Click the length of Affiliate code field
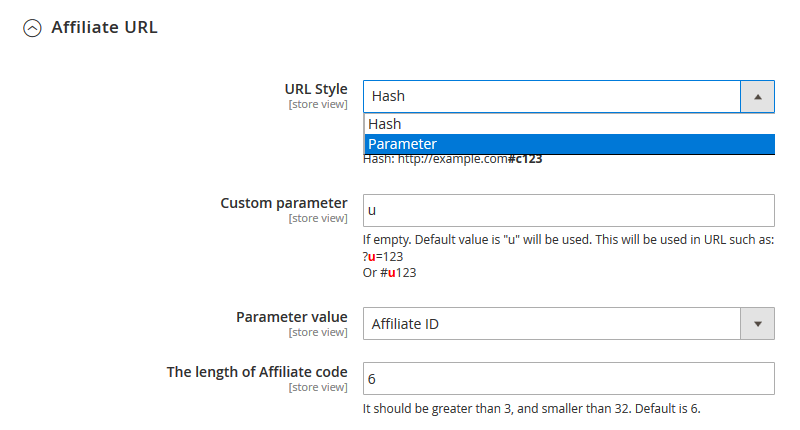The image size is (800, 430). 569,379
